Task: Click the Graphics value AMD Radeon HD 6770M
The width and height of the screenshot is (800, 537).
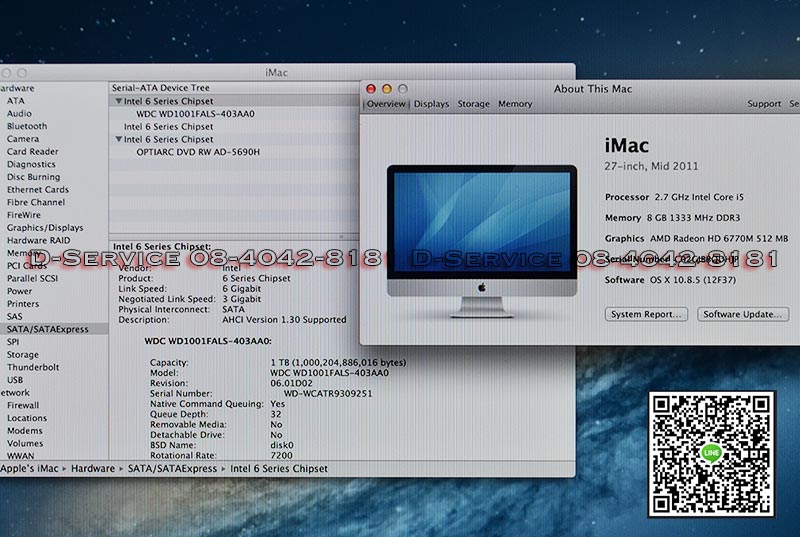Action: [x=719, y=238]
